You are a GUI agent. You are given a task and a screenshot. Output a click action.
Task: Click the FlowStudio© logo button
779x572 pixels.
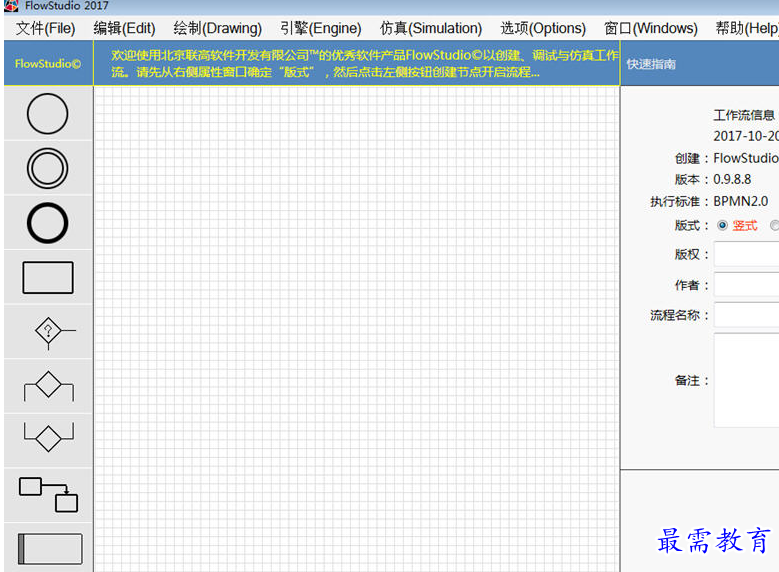point(48,64)
